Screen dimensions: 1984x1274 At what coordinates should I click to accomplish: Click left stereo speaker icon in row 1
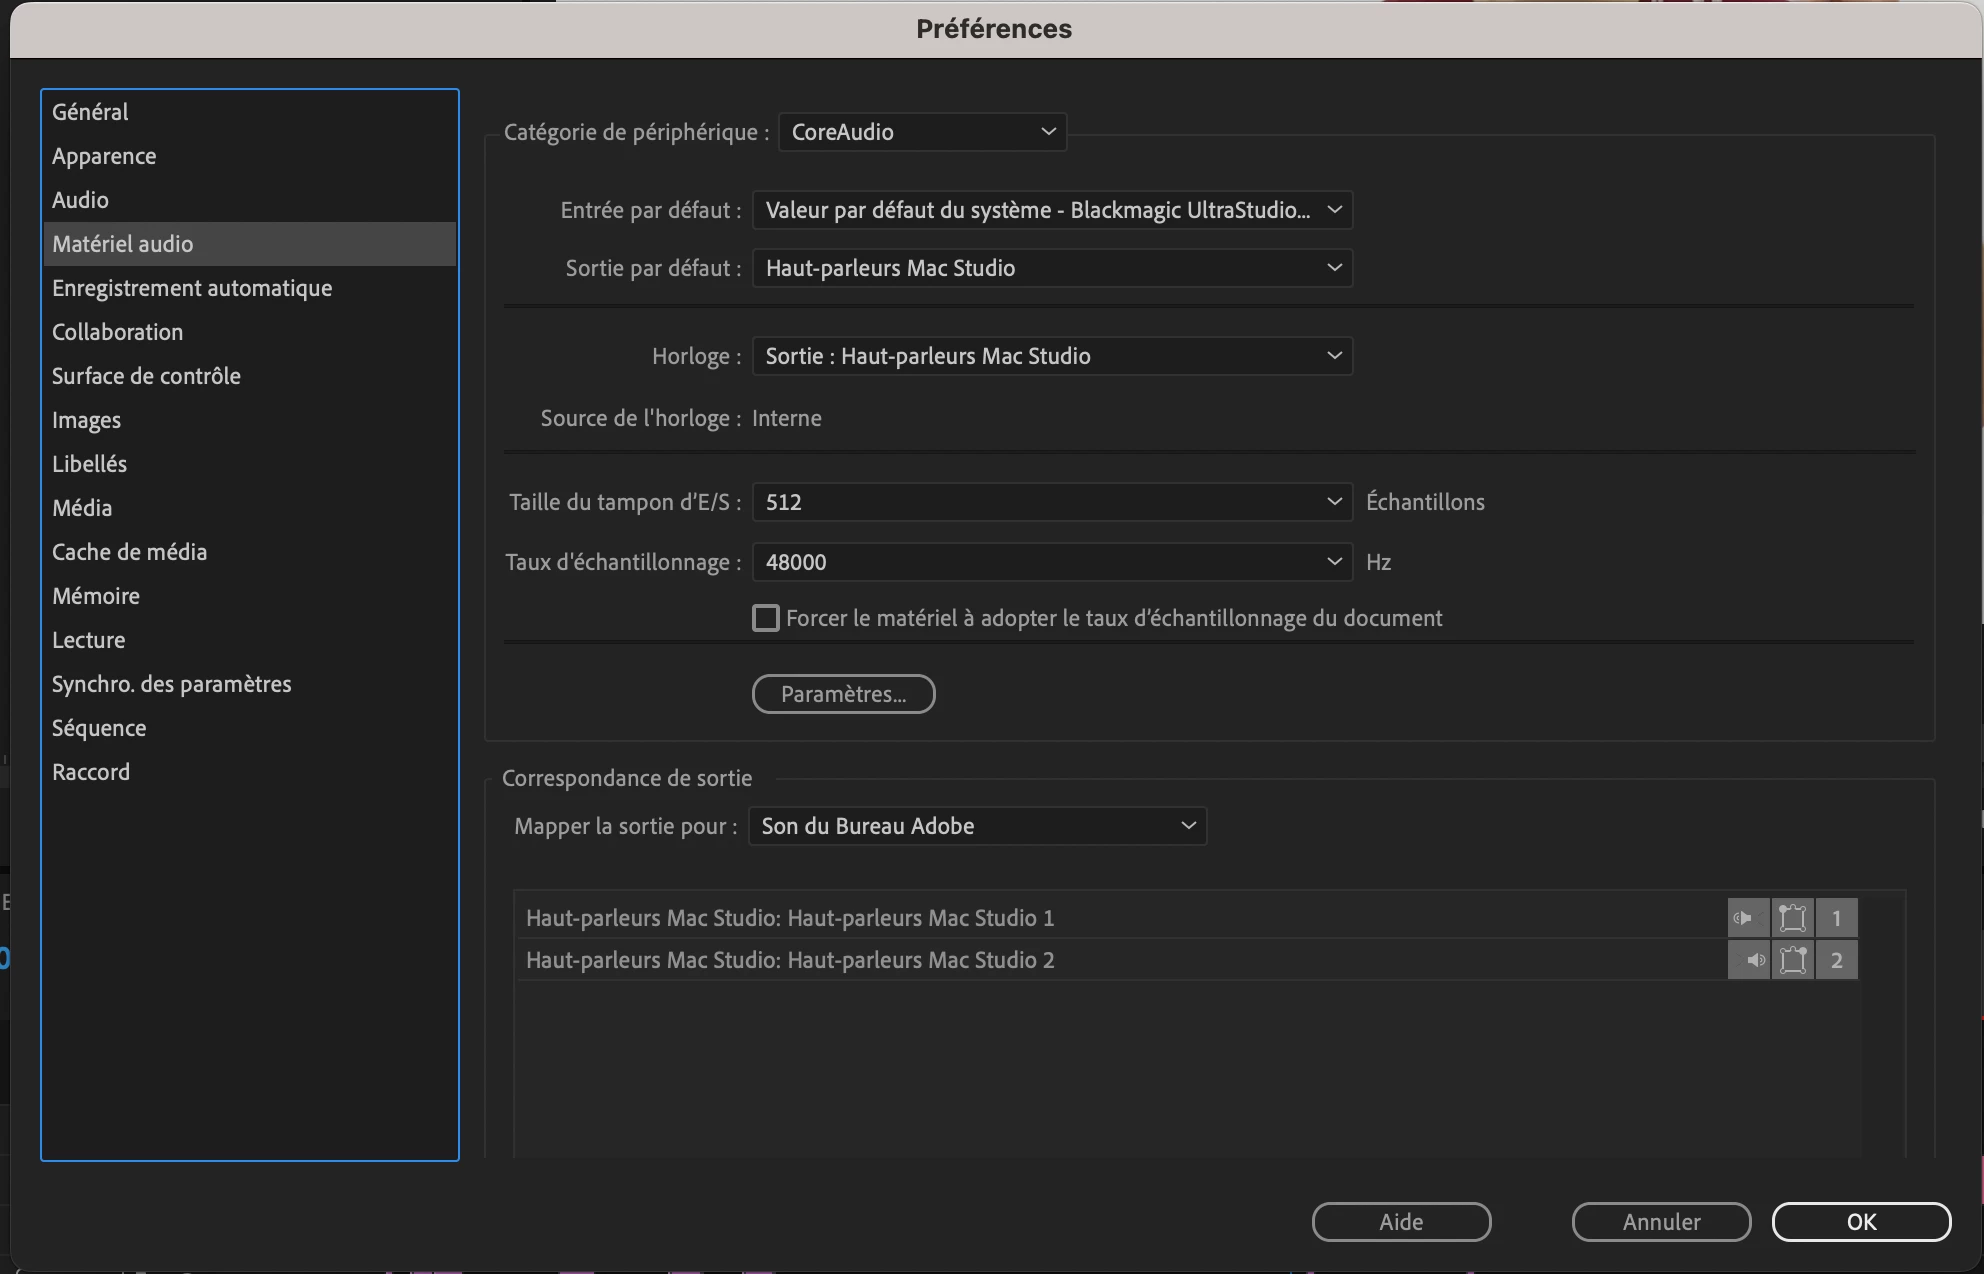pos(1748,918)
